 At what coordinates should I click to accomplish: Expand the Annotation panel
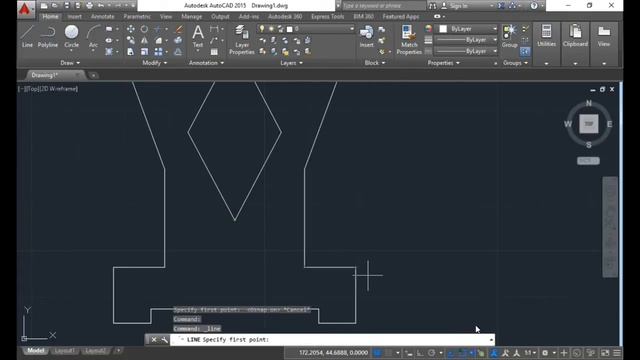pos(206,63)
